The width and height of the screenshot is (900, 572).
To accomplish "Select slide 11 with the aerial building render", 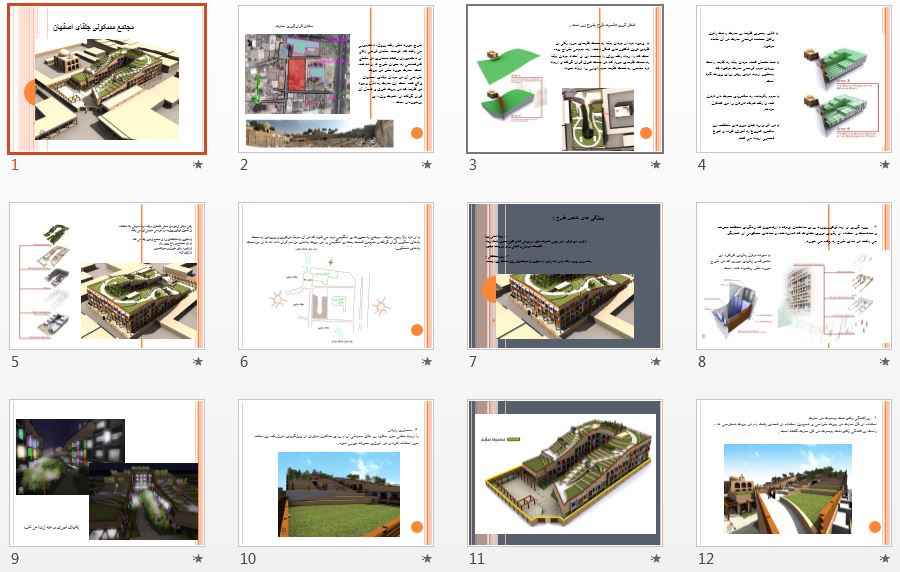I will pyautogui.click(x=565, y=473).
